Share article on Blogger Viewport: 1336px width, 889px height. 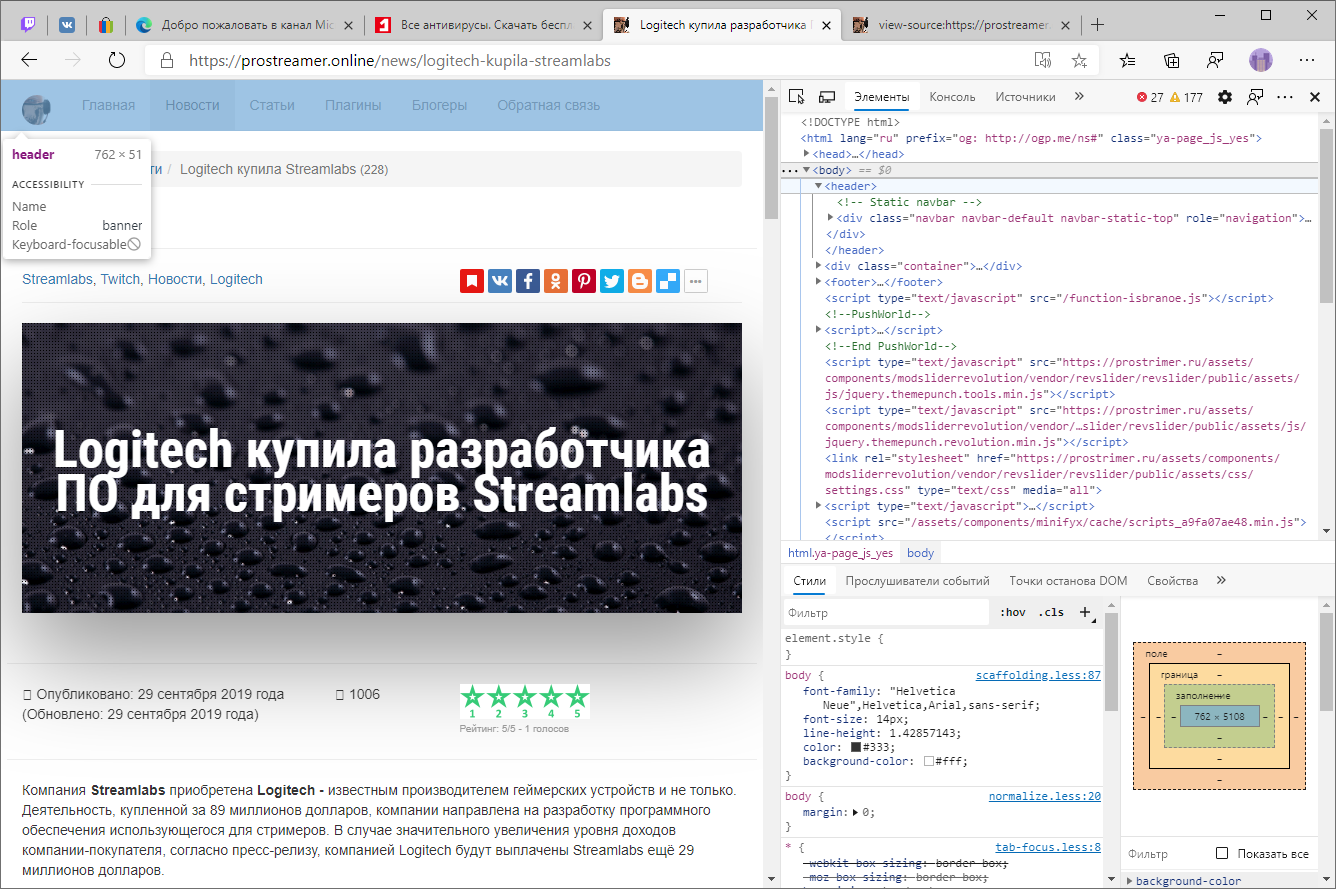640,281
